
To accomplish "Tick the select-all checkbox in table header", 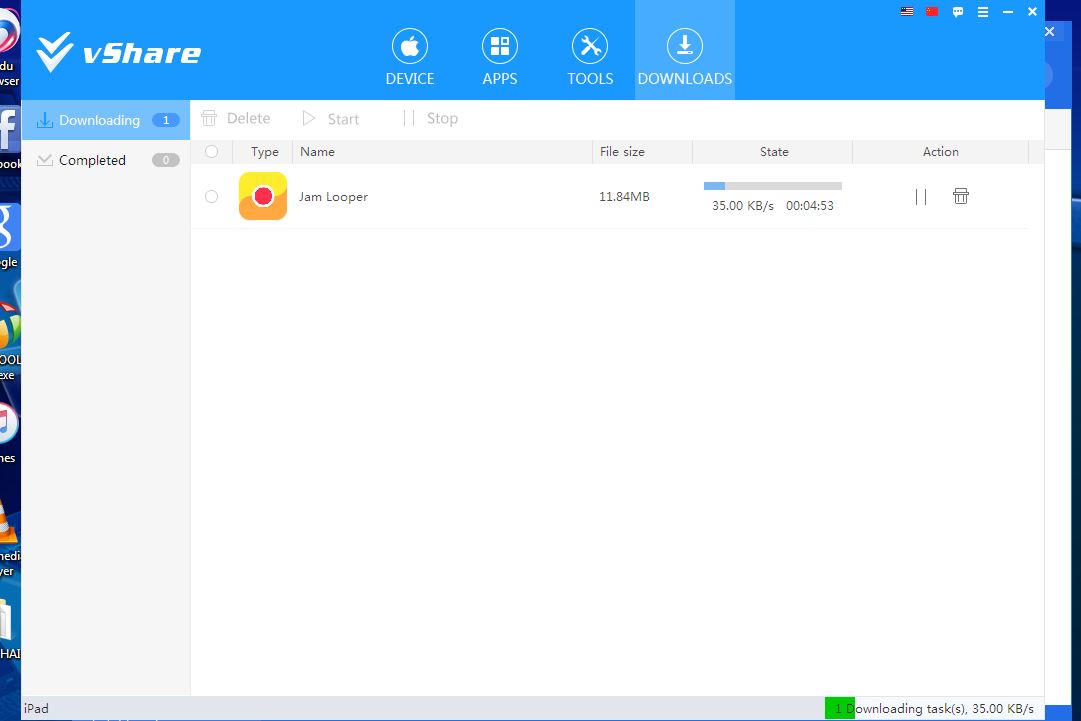I will click(x=212, y=152).
